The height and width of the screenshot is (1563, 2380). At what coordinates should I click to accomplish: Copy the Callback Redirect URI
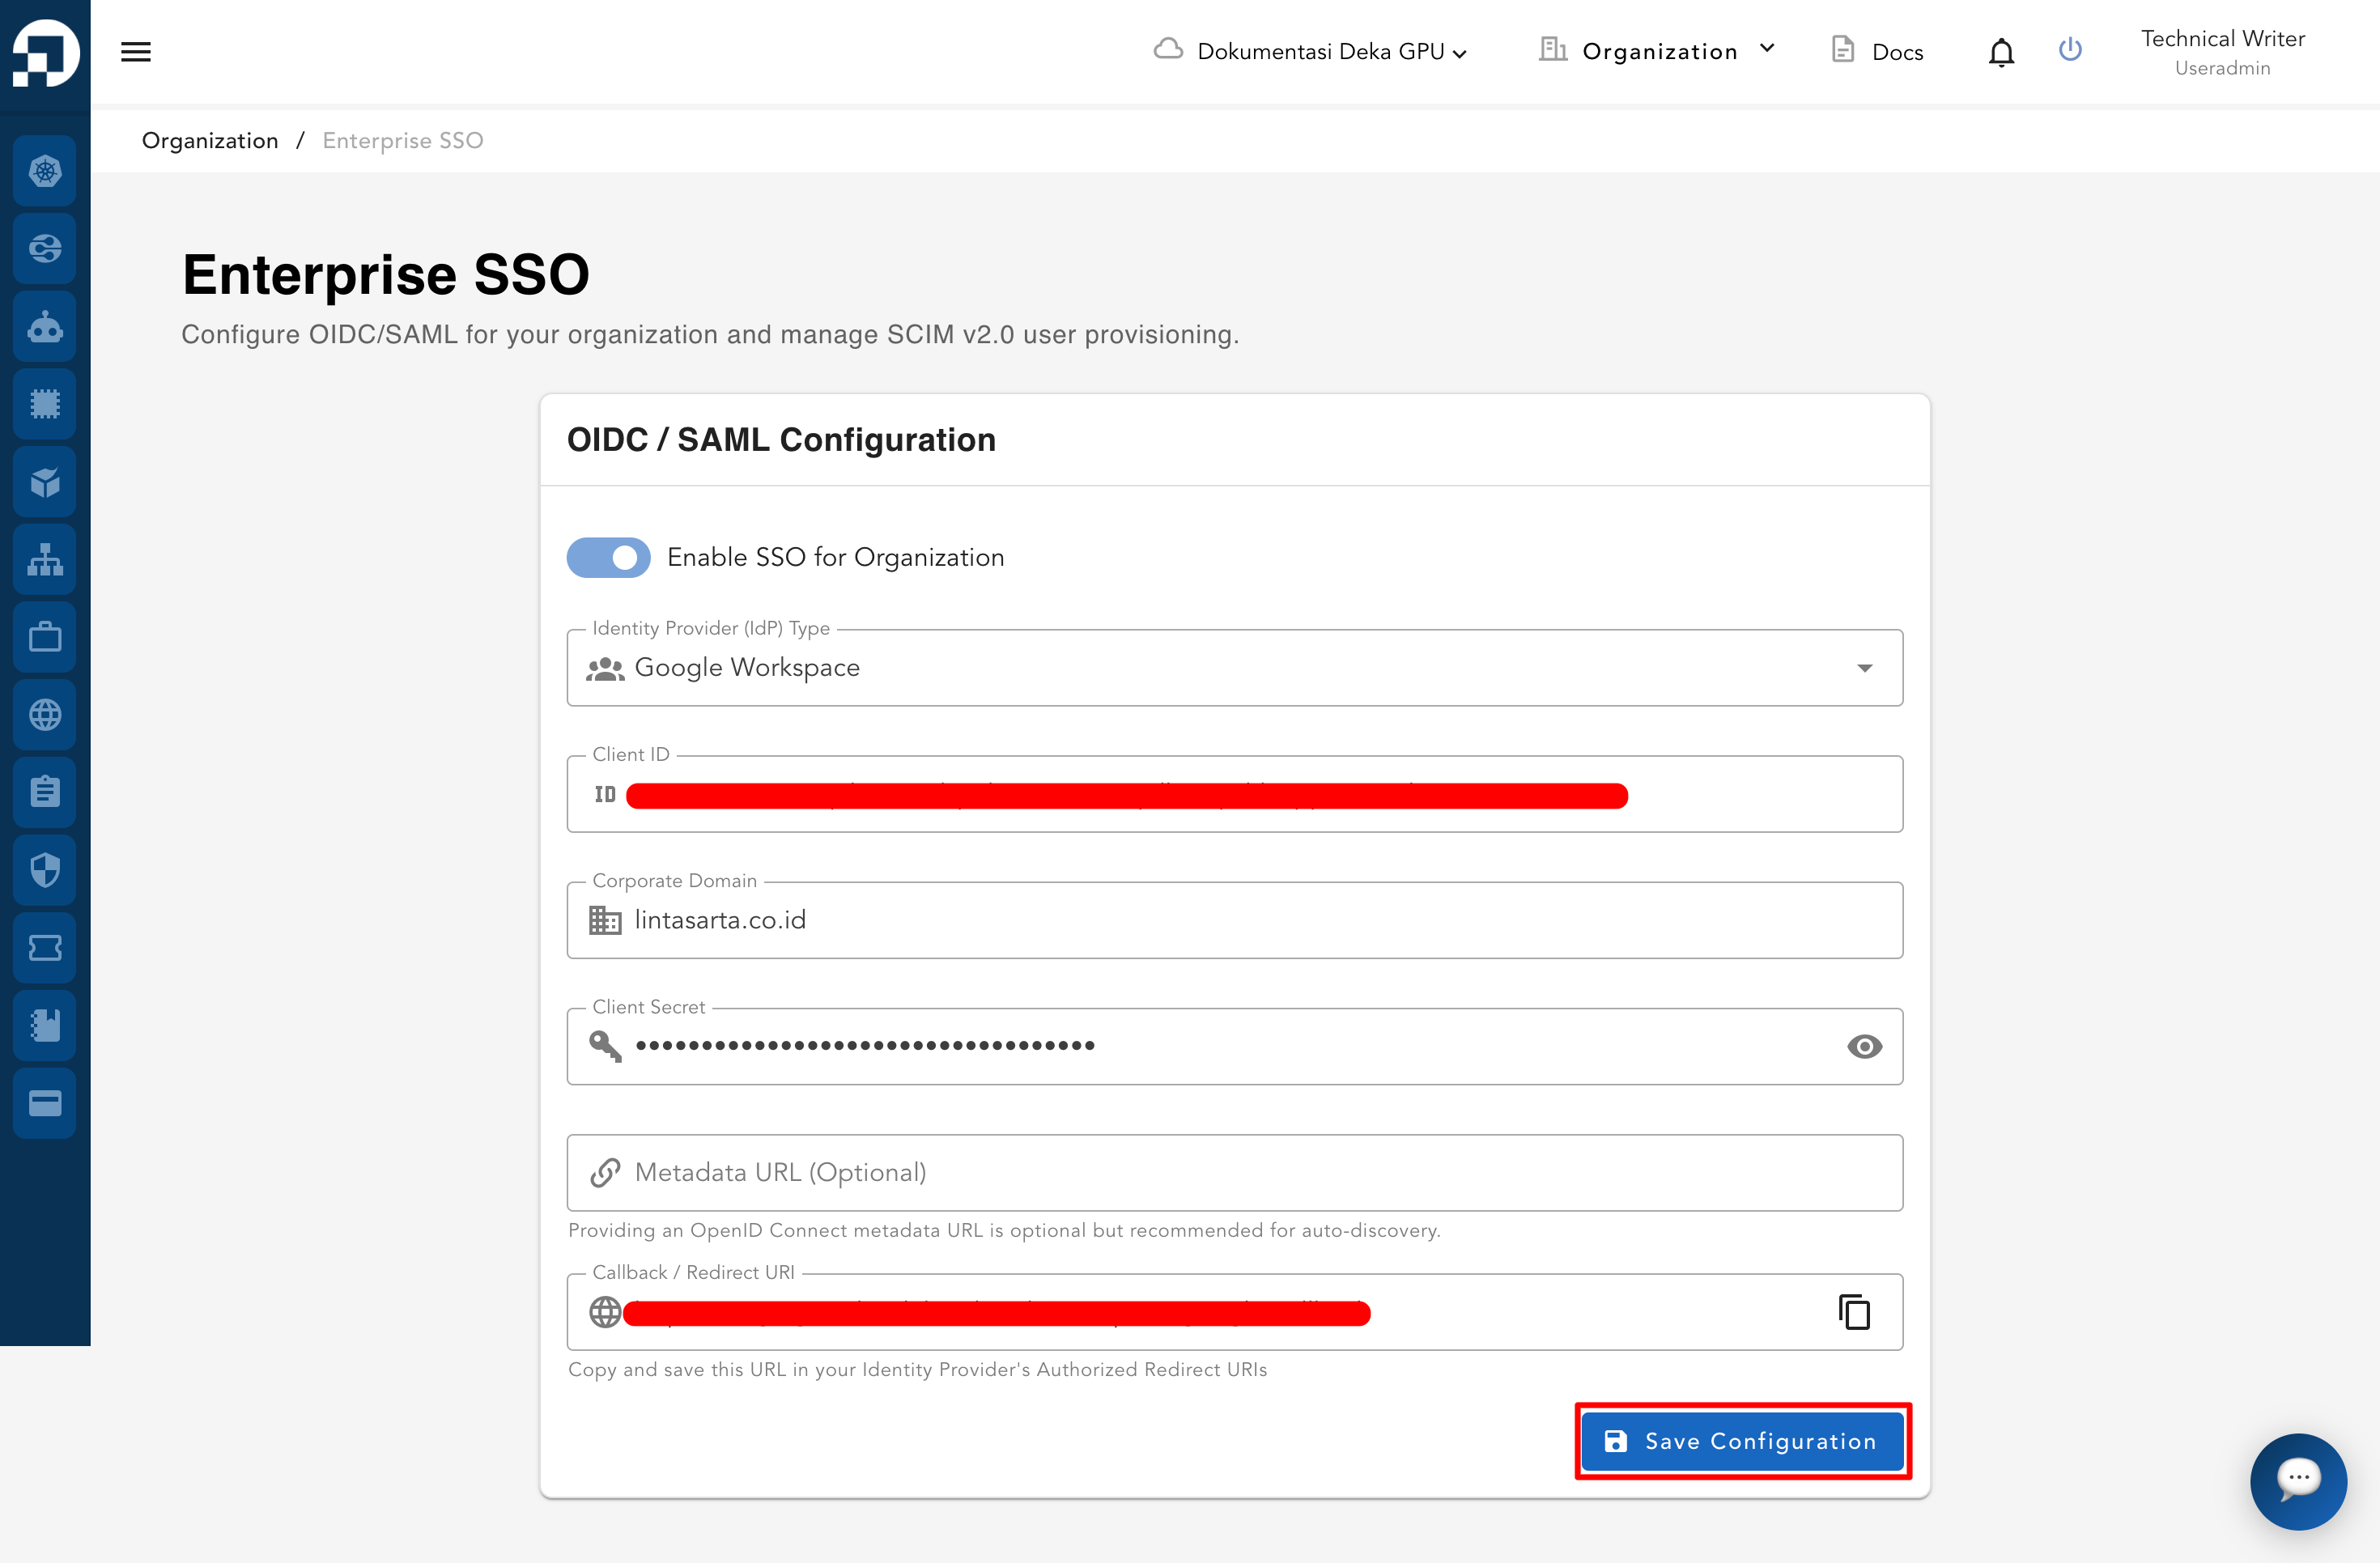pyautogui.click(x=1854, y=1311)
